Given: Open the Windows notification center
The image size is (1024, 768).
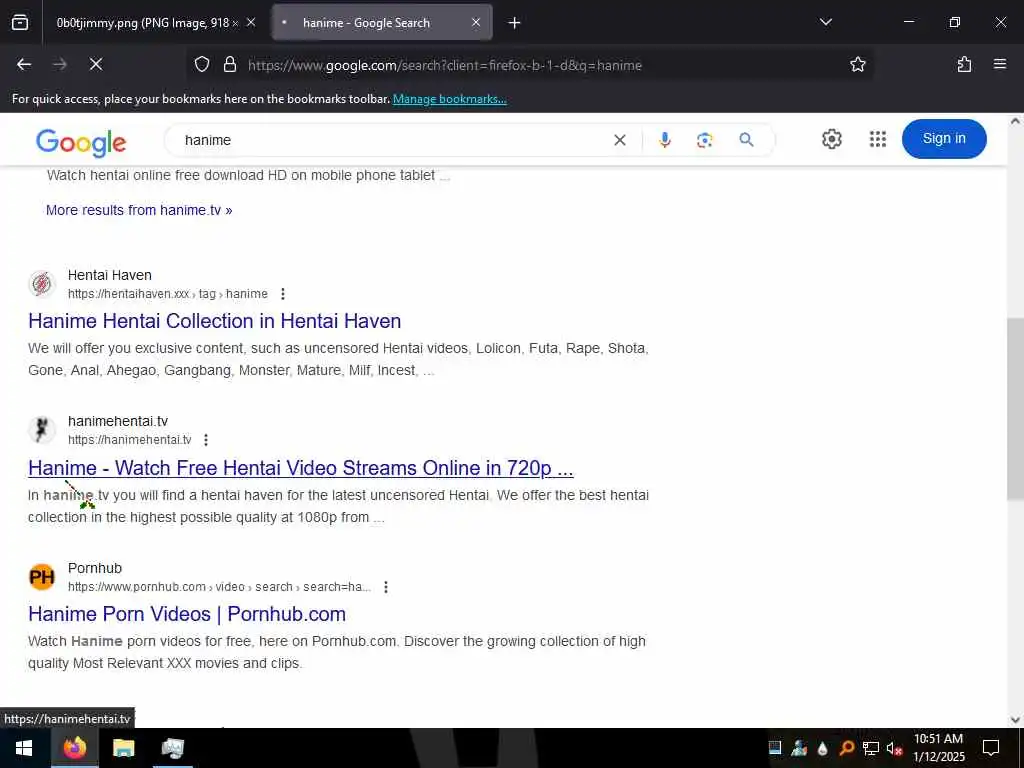Looking at the screenshot, I should coord(991,748).
